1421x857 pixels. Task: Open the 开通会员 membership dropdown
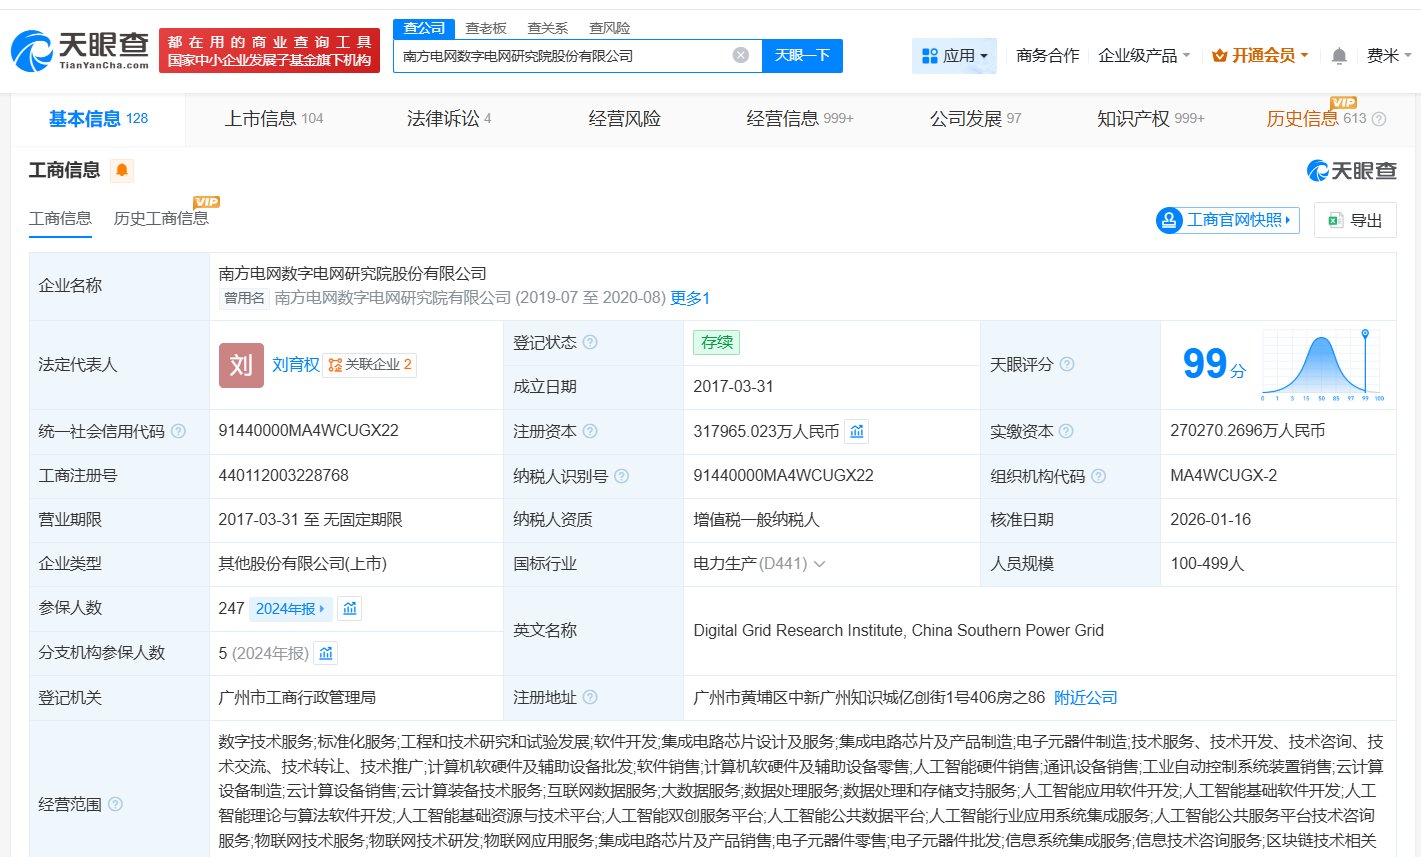click(1260, 56)
